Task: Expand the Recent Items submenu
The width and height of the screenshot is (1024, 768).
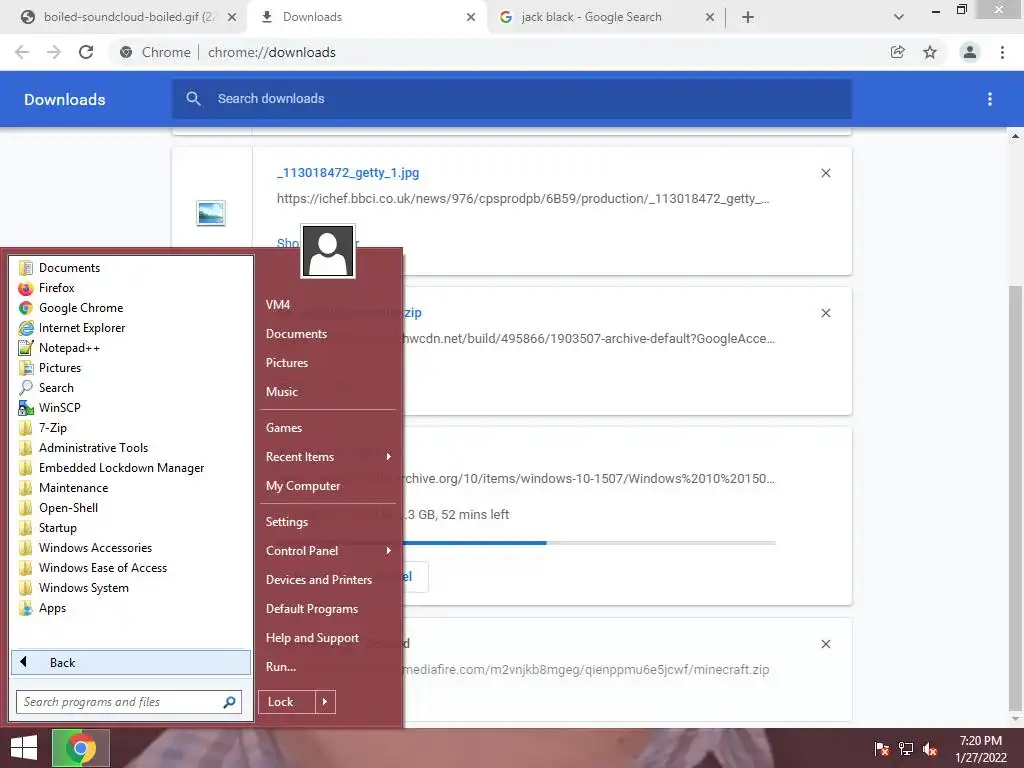Action: (328, 456)
